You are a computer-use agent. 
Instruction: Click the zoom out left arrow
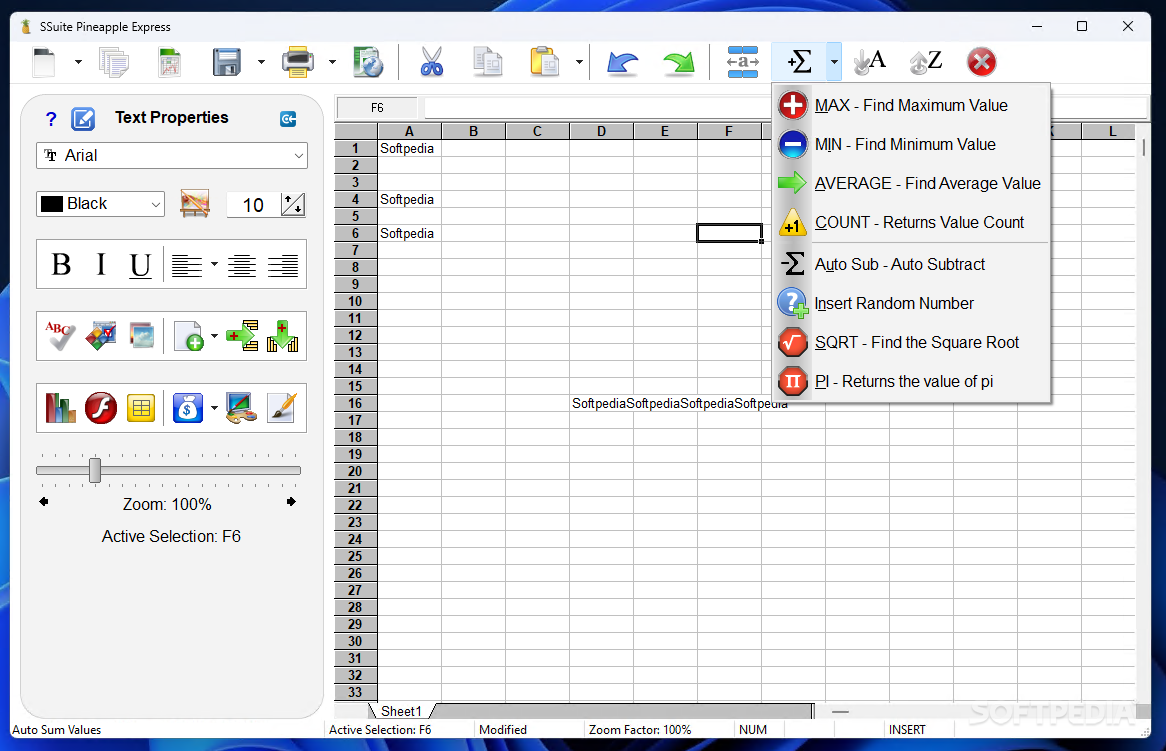44,502
